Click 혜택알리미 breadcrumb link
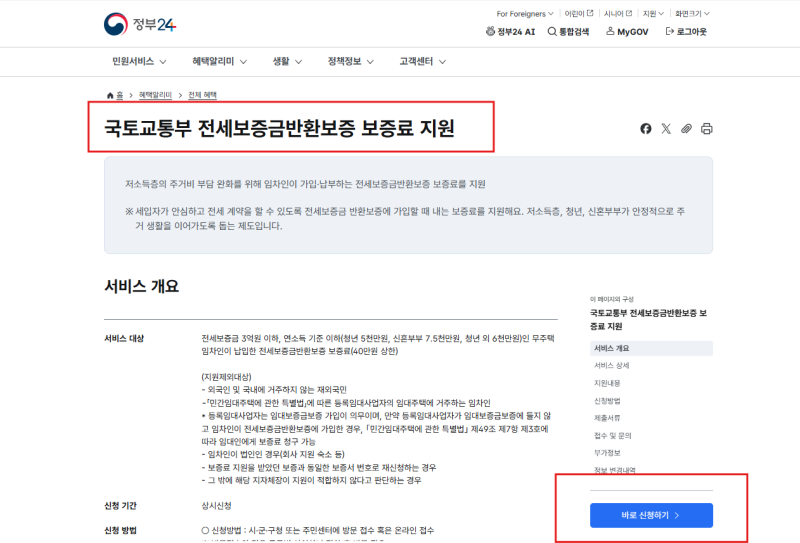 155,95
